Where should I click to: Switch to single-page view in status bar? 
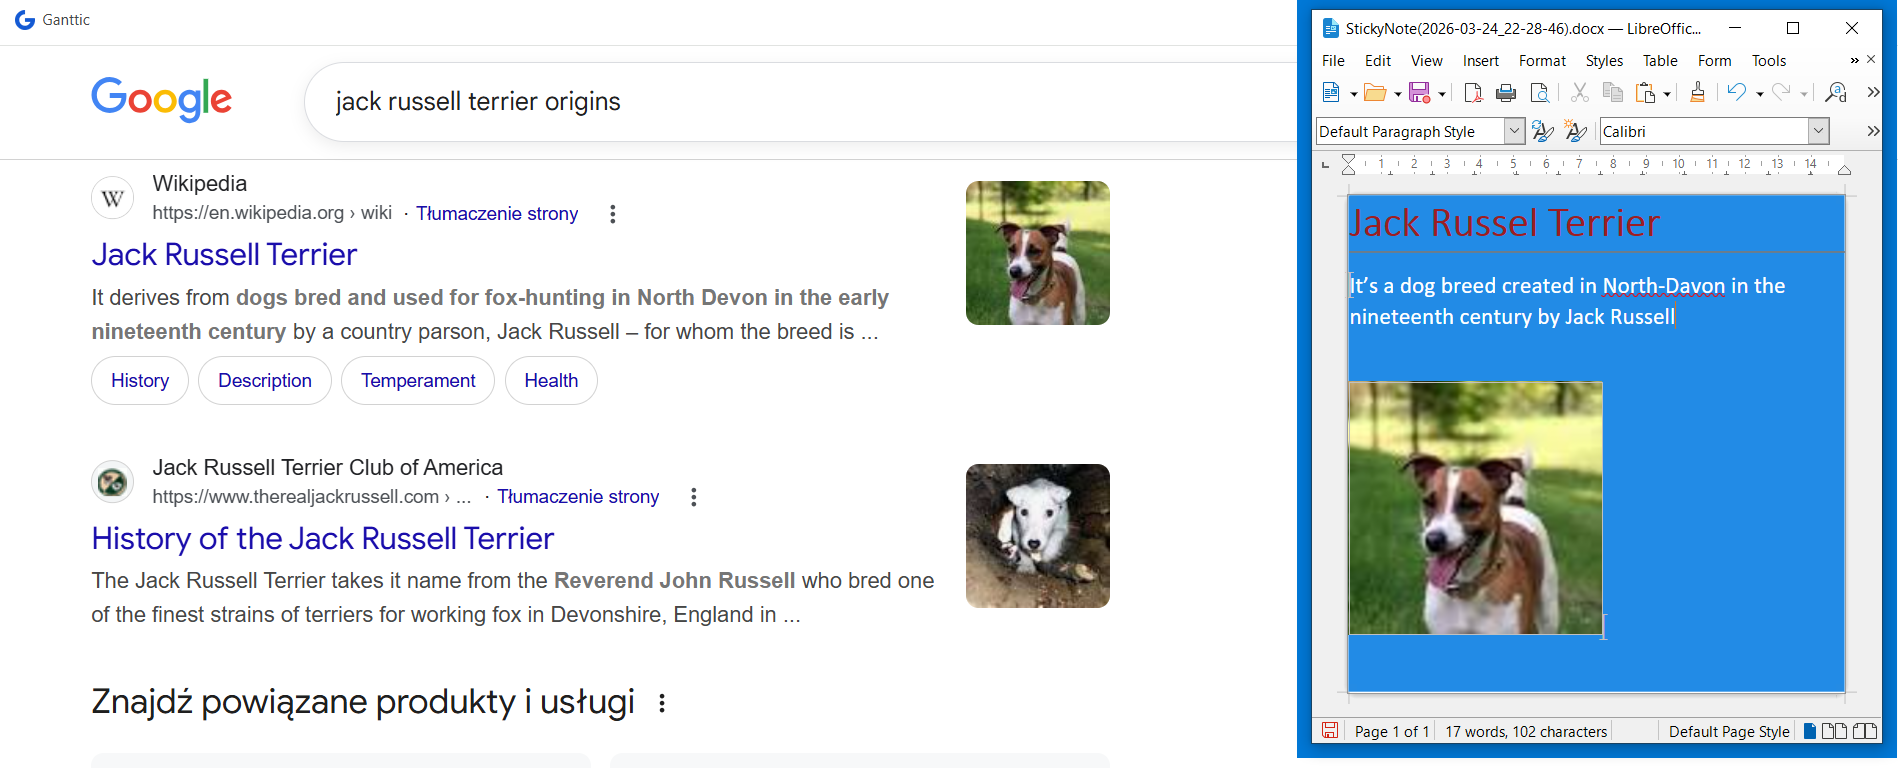pyautogui.click(x=1809, y=731)
